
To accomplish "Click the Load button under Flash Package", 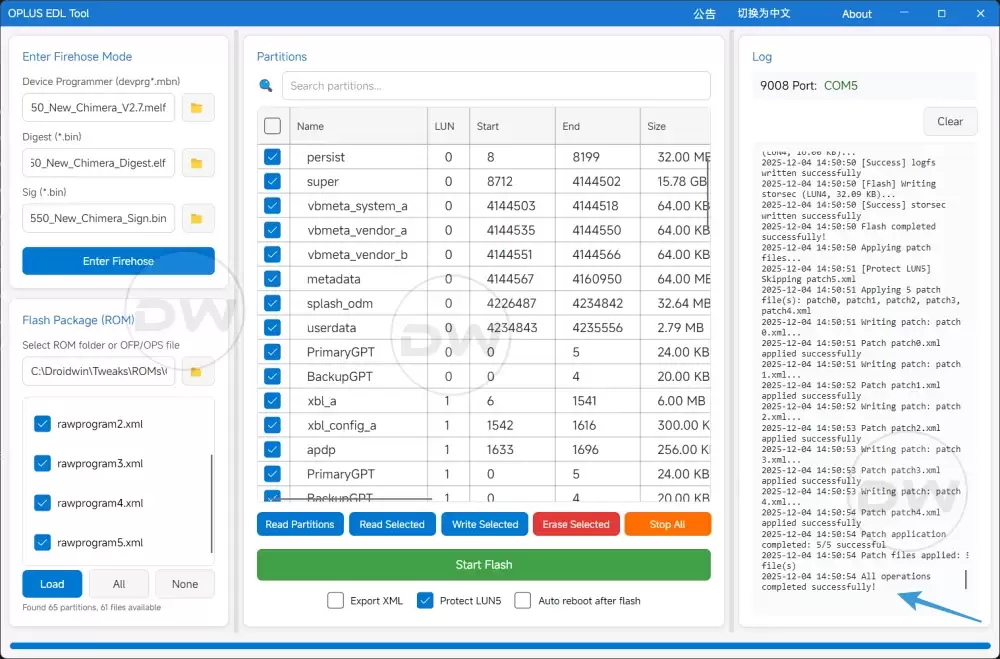I will (51, 583).
